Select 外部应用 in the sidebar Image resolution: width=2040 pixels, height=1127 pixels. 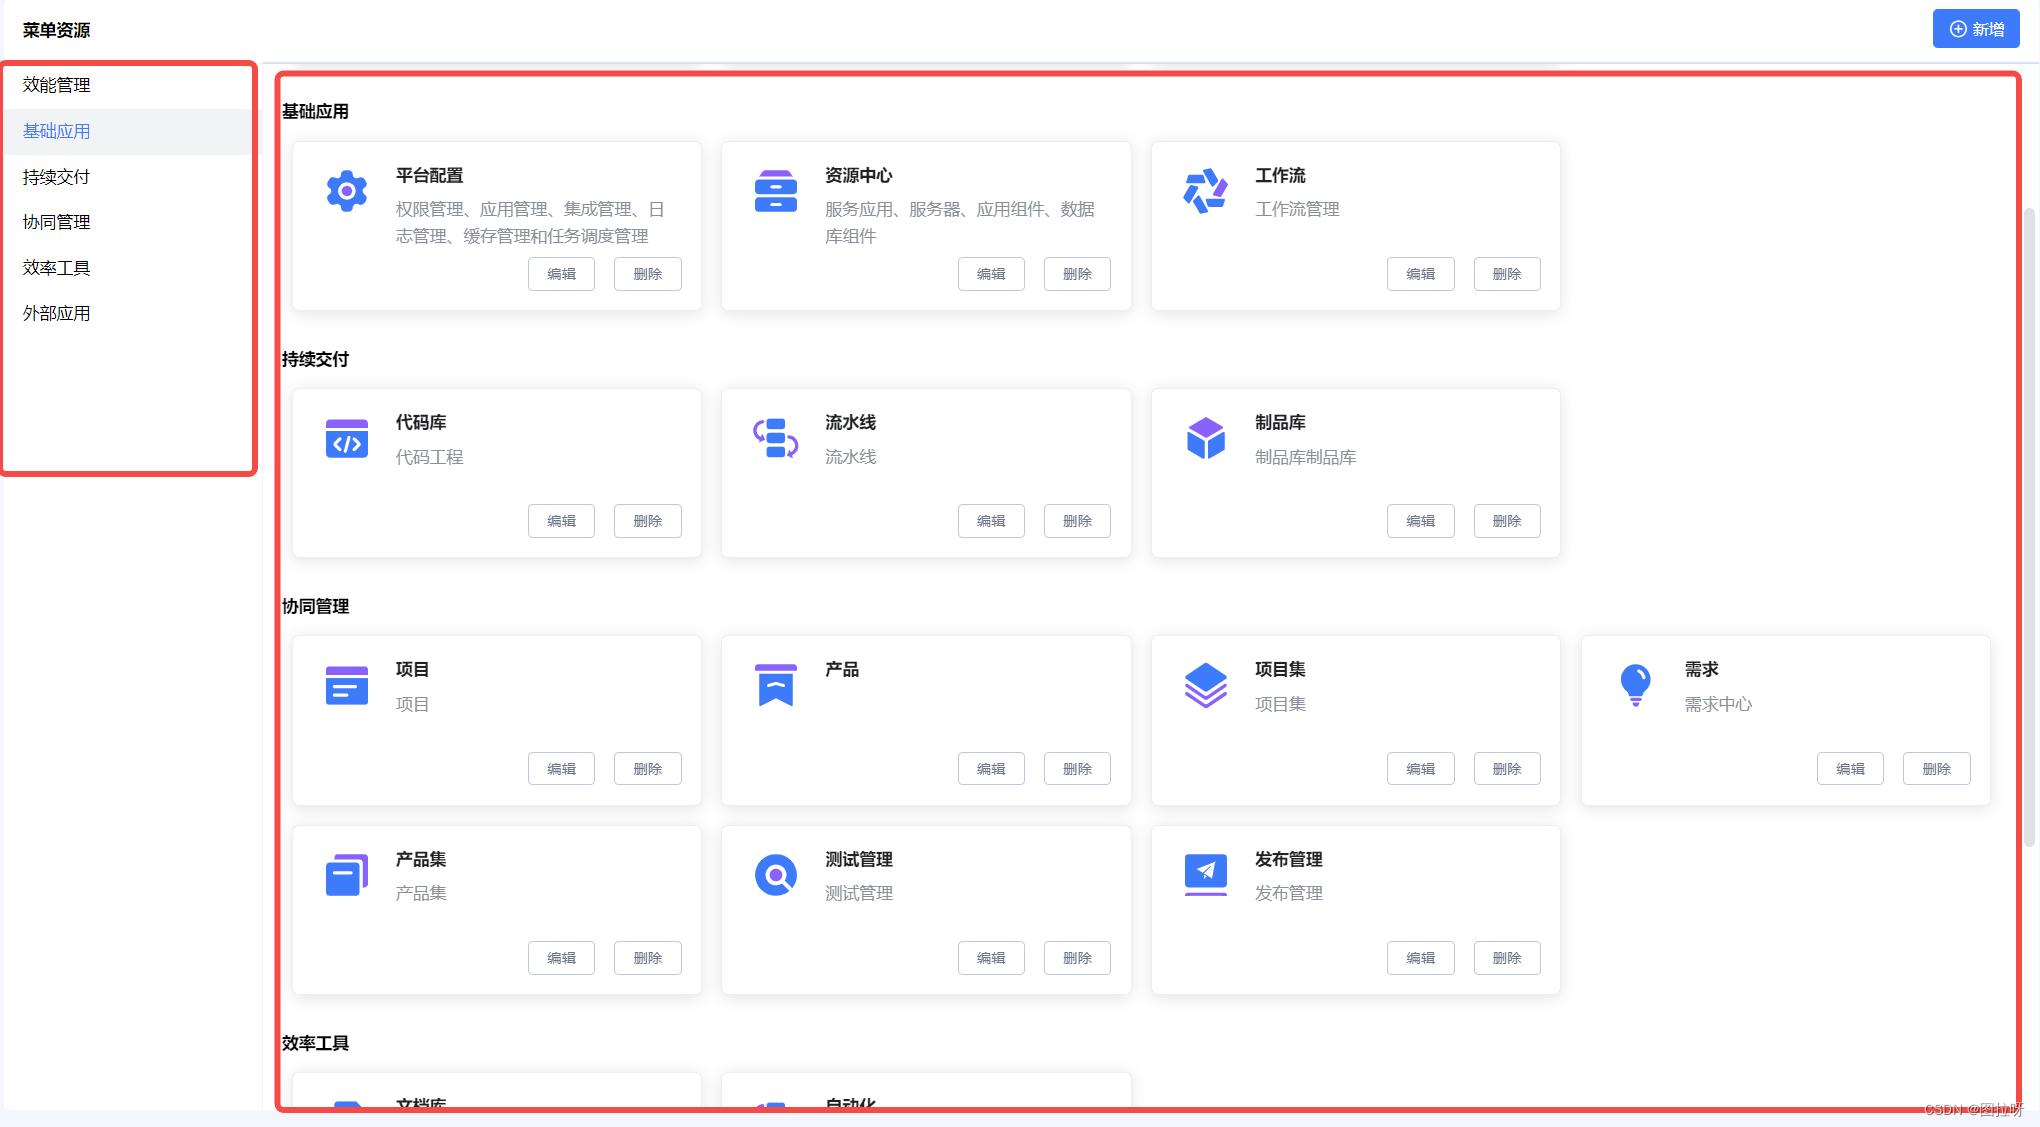(57, 314)
